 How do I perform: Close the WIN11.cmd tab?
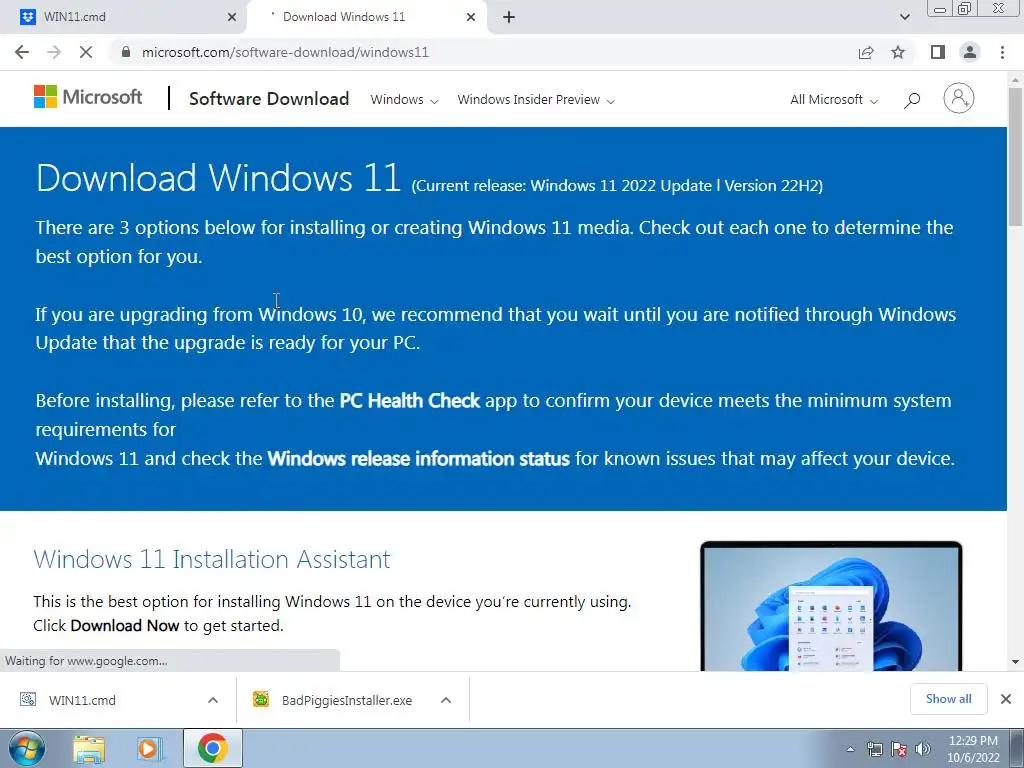(x=232, y=17)
